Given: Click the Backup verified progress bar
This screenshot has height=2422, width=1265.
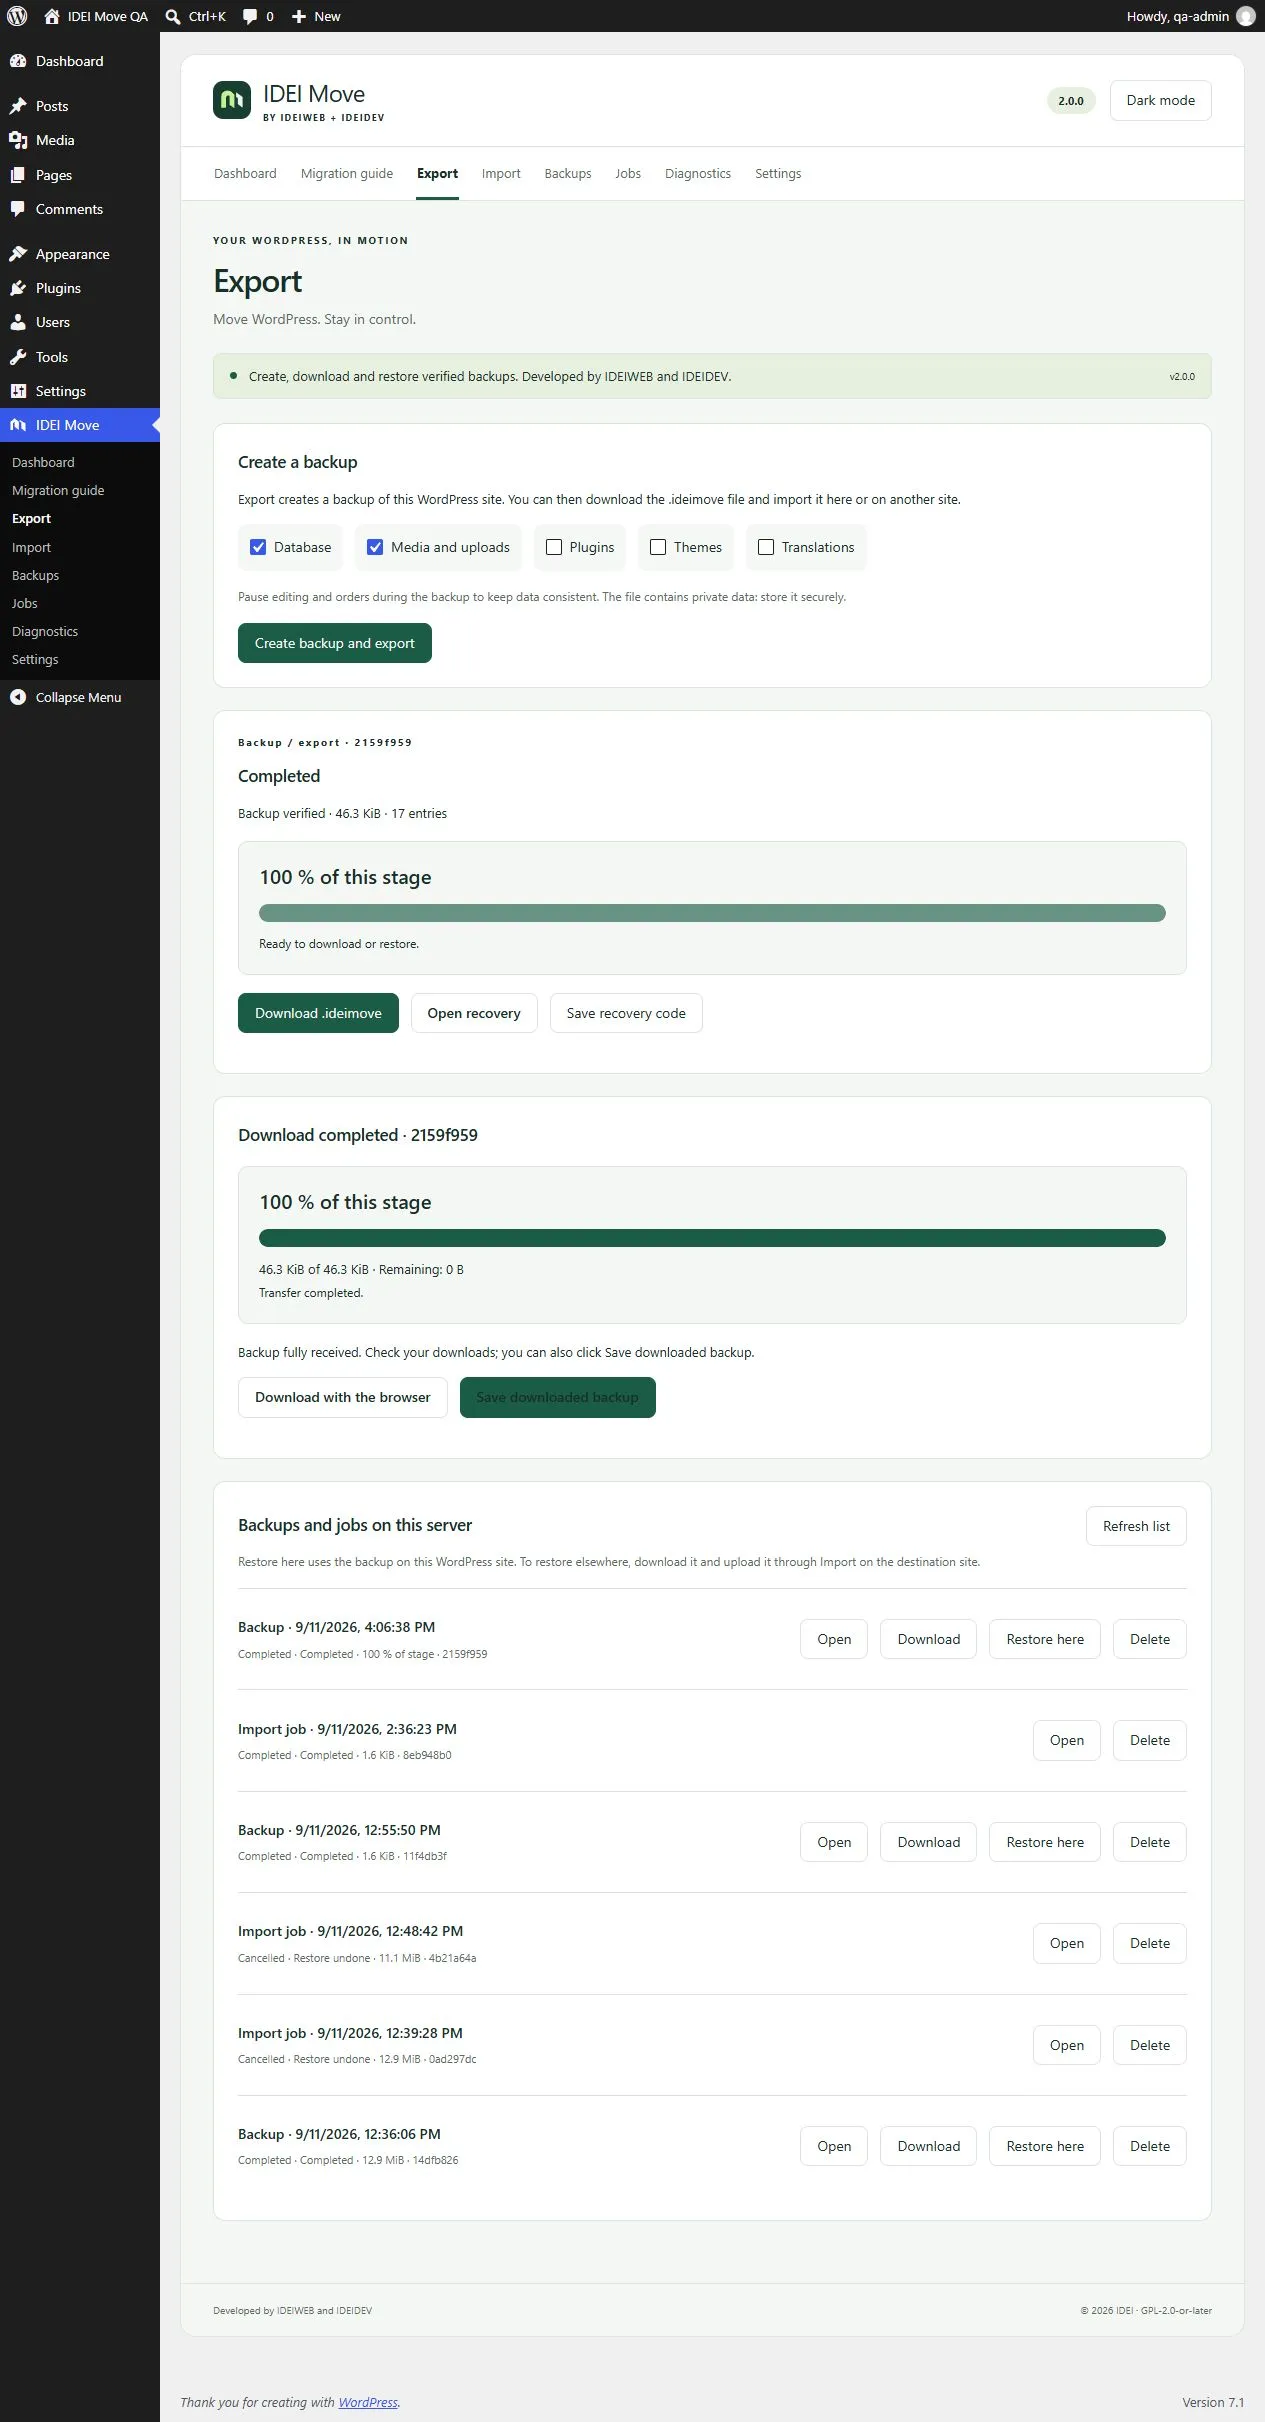Looking at the screenshot, I should coord(712,913).
